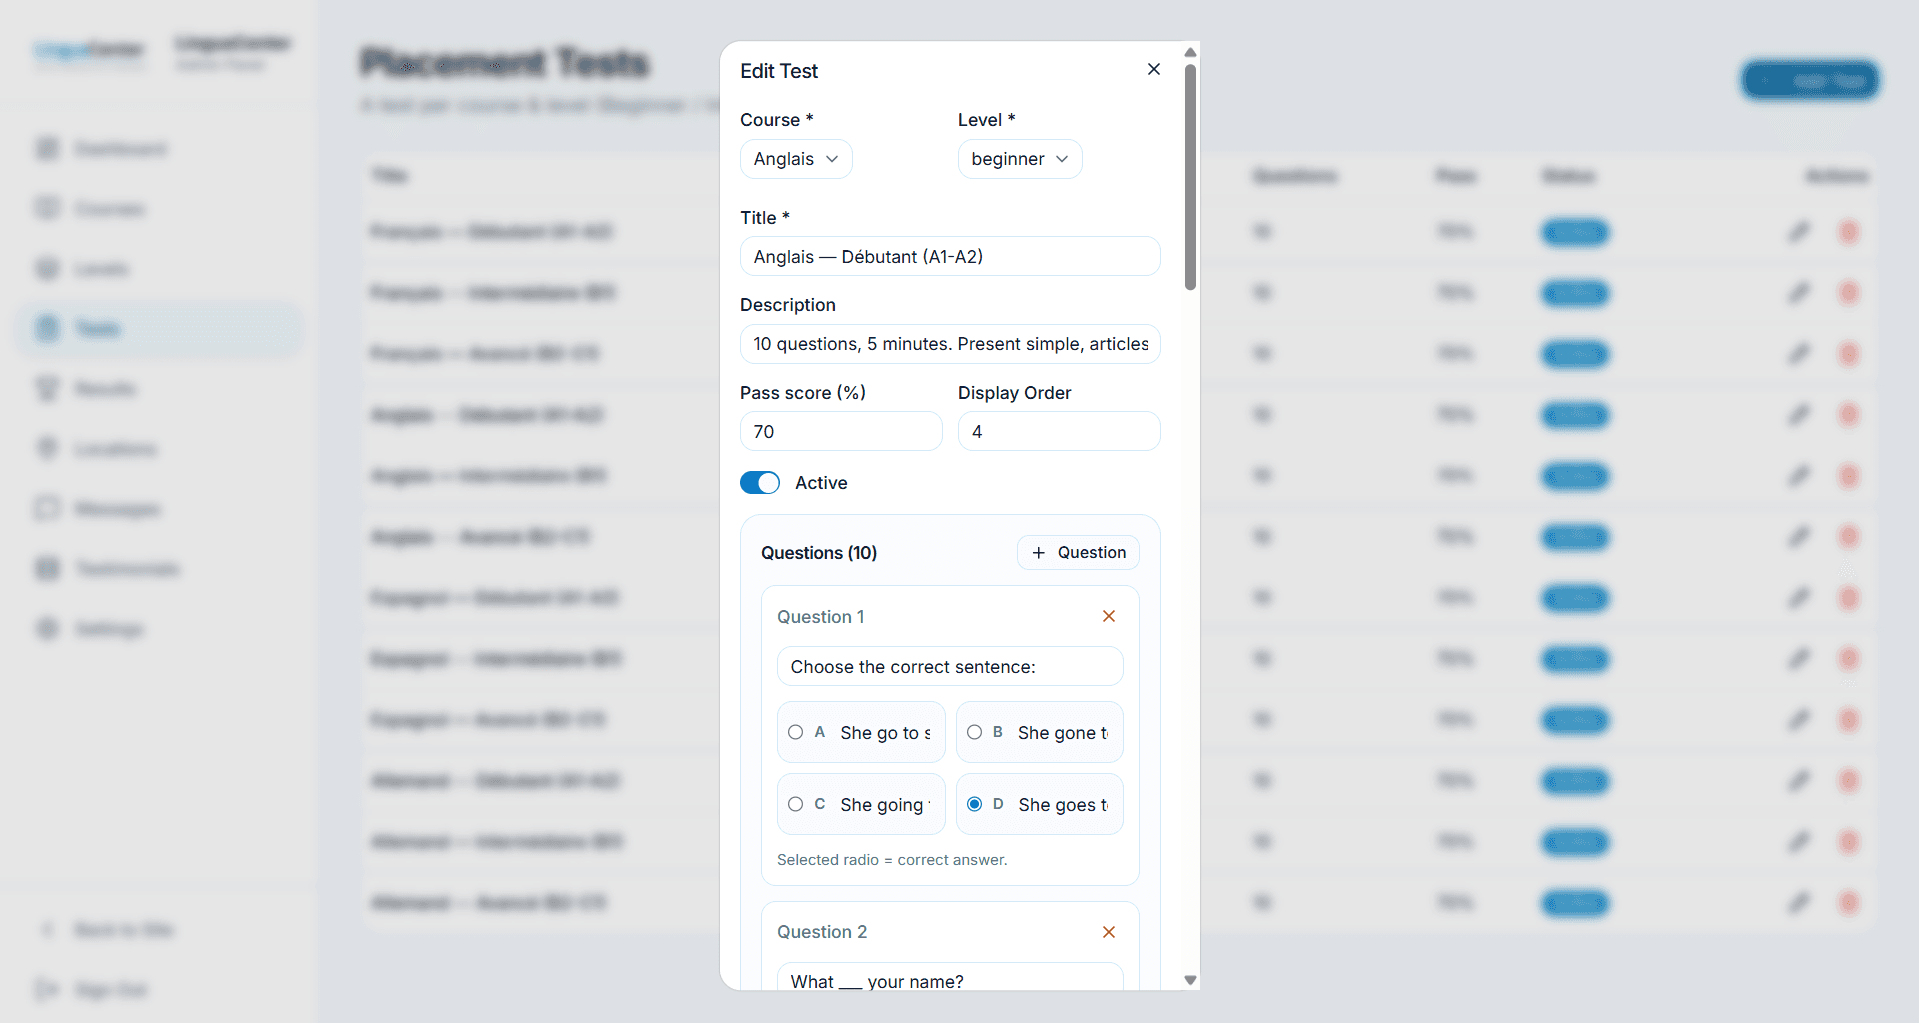Select radio option B 'She gone'
Viewport: 1919px width, 1023px height.
(975, 732)
